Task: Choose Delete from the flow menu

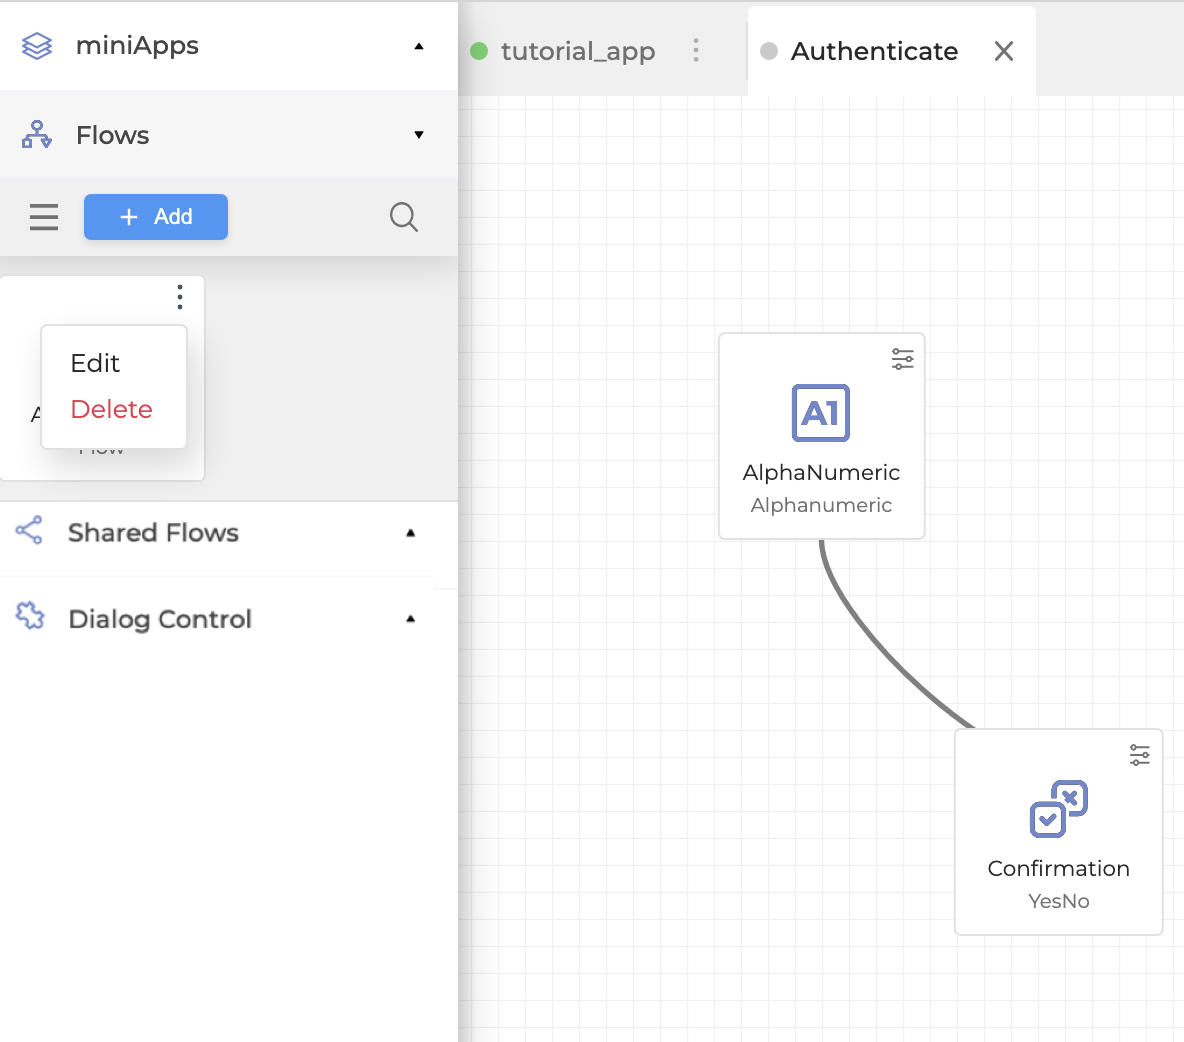Action: click(x=111, y=409)
